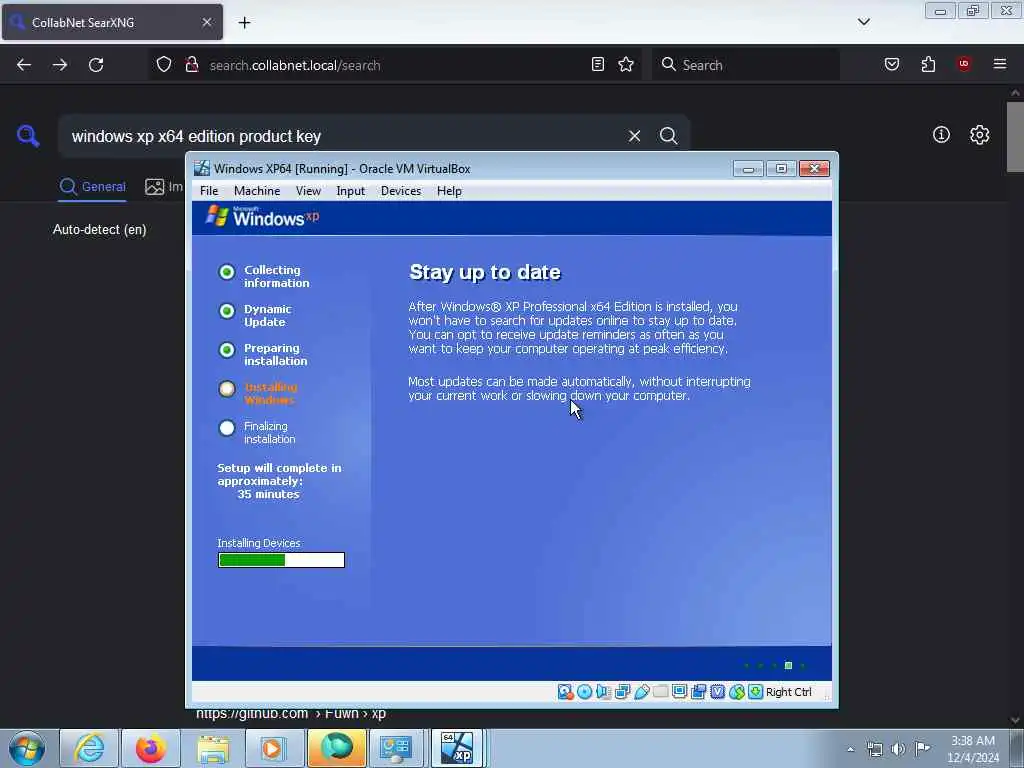Open Windows Media Player from taskbar
1024x768 pixels.
pos(273,748)
